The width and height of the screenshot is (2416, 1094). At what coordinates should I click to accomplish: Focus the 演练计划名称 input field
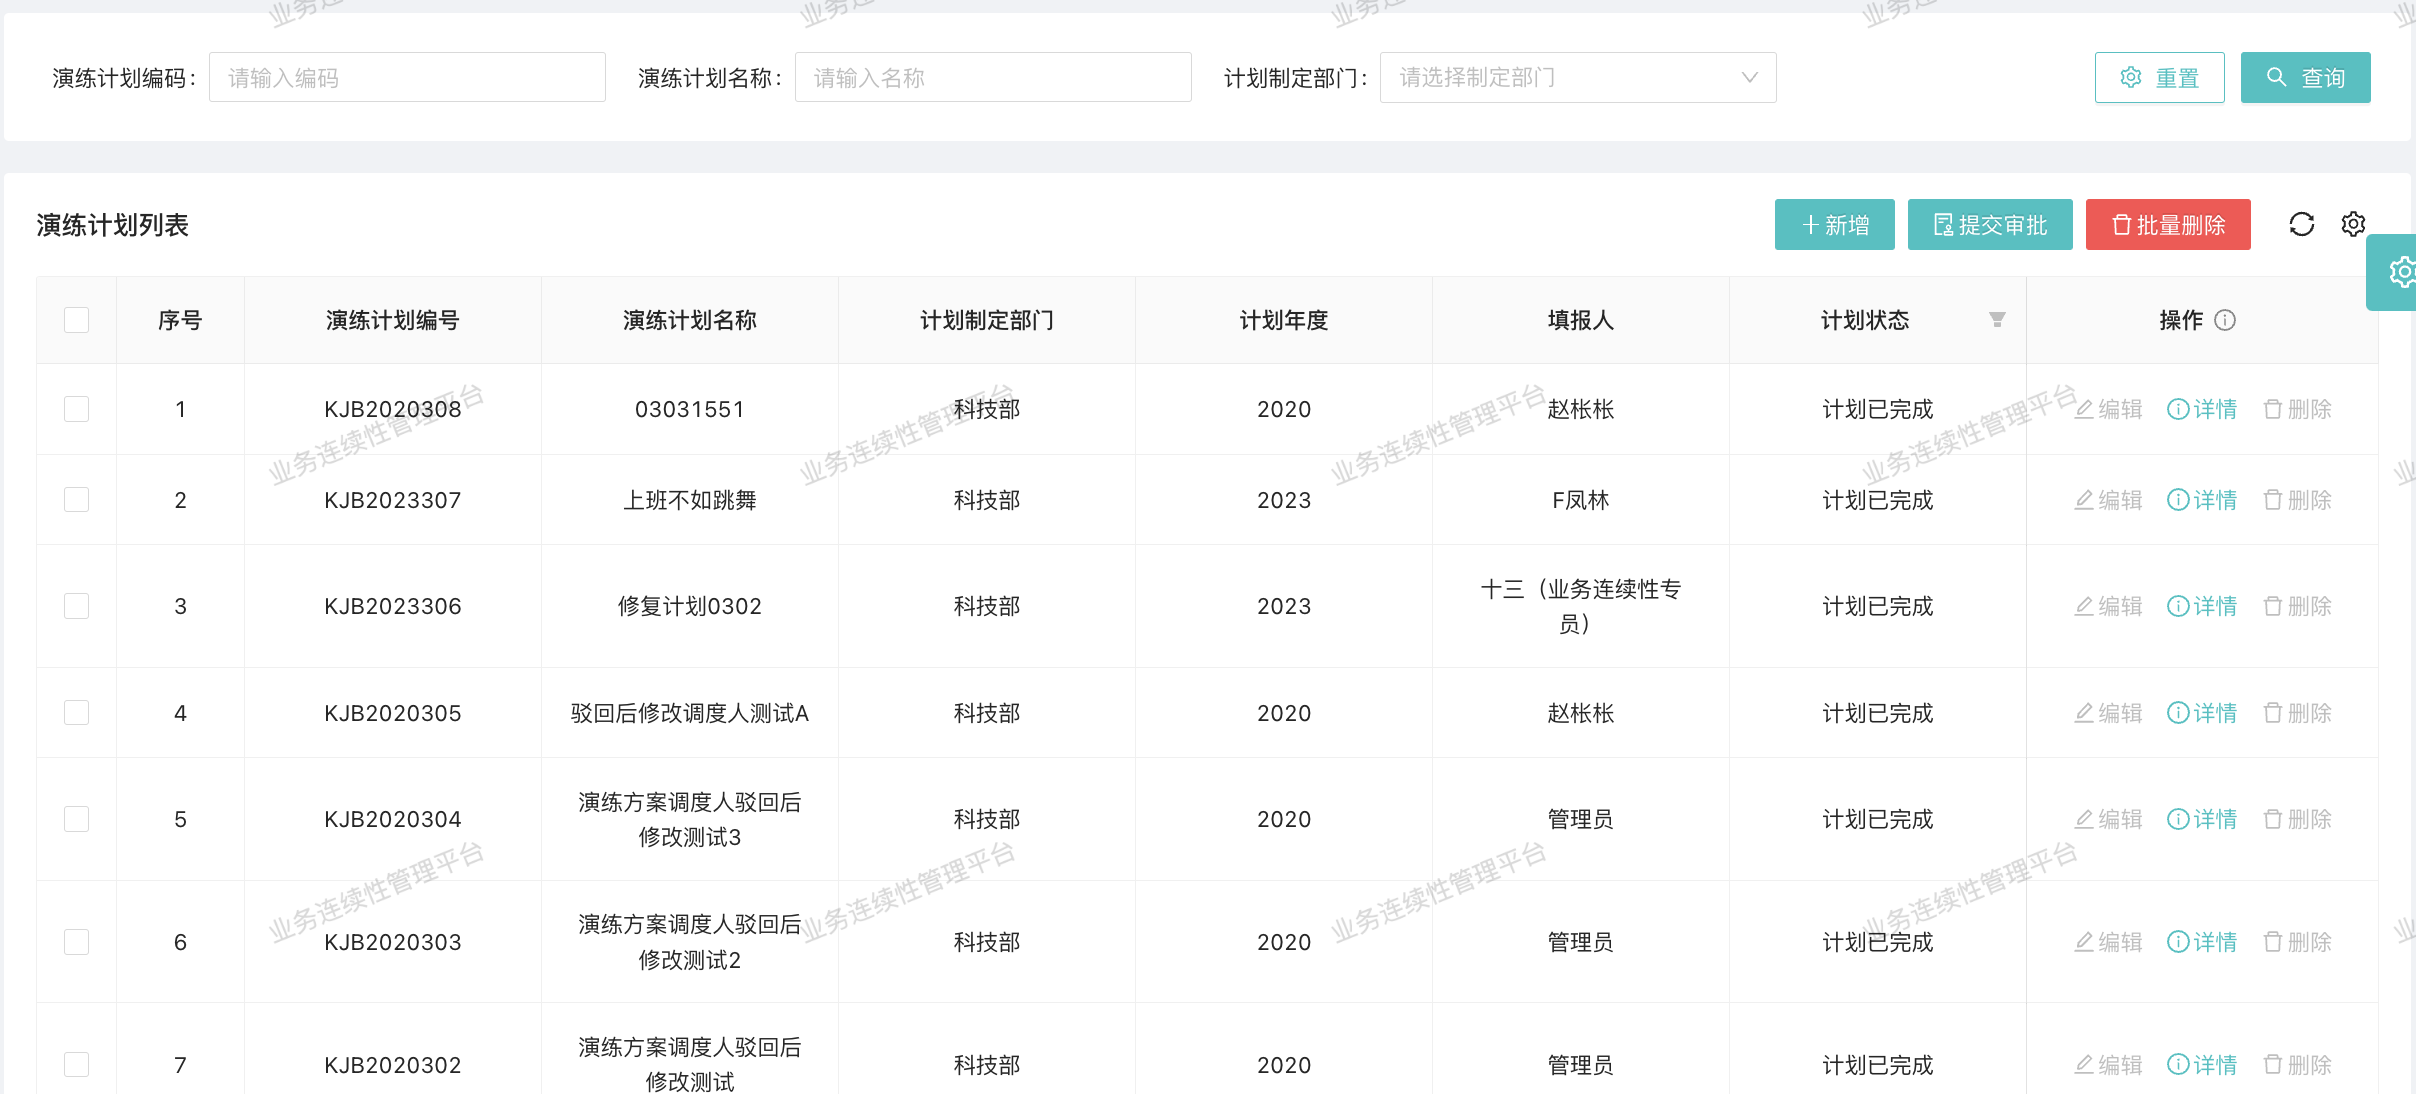(993, 77)
